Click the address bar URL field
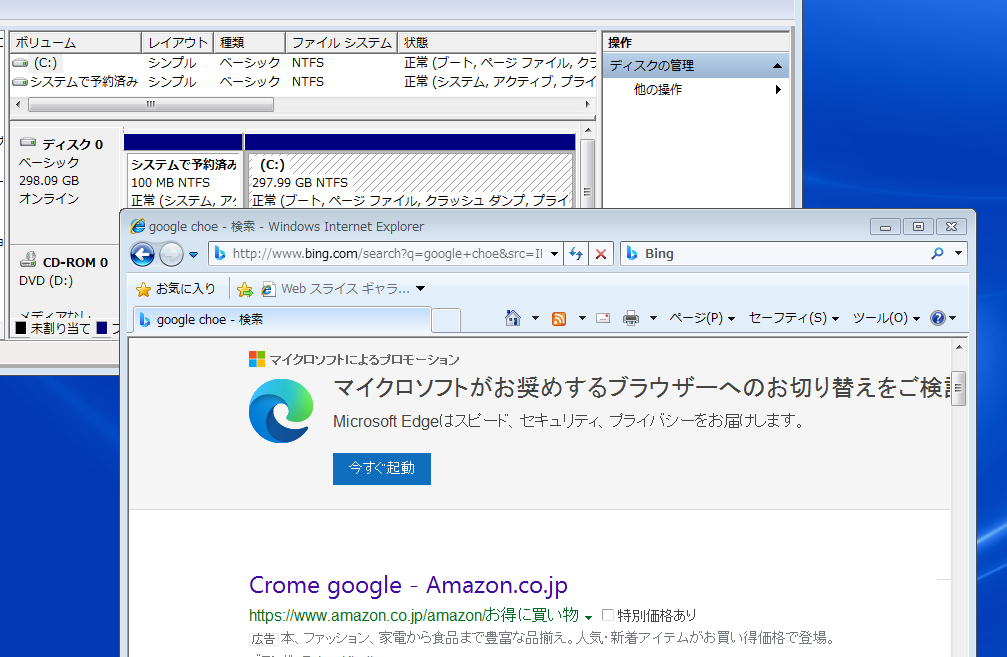 coord(387,254)
